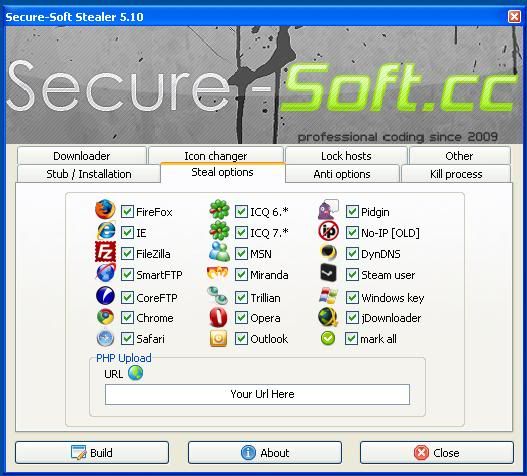Click the green checkmark icon beside mark all

coord(328,338)
